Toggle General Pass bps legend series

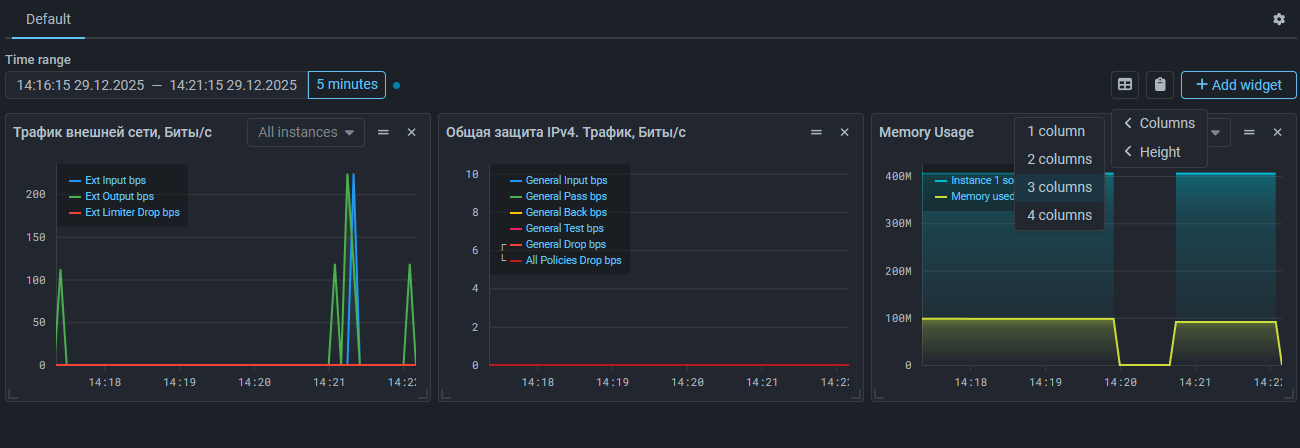[565, 196]
